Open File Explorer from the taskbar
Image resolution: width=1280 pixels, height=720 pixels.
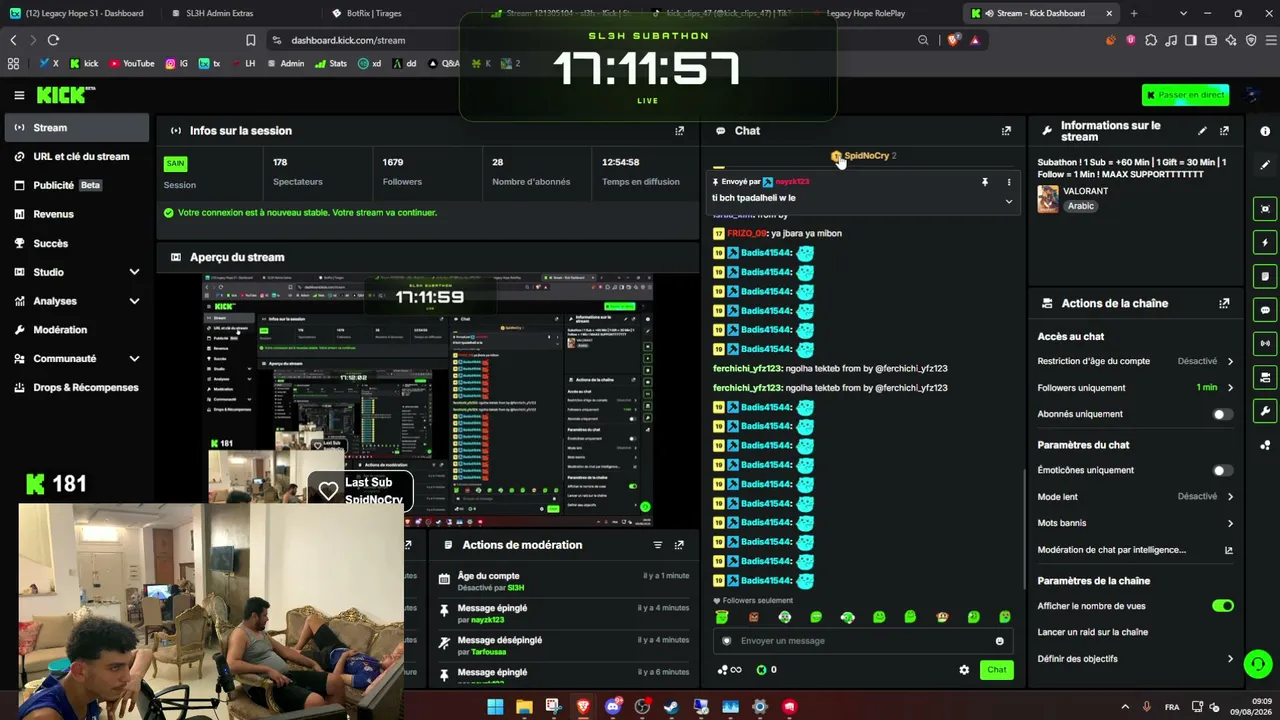(524, 707)
